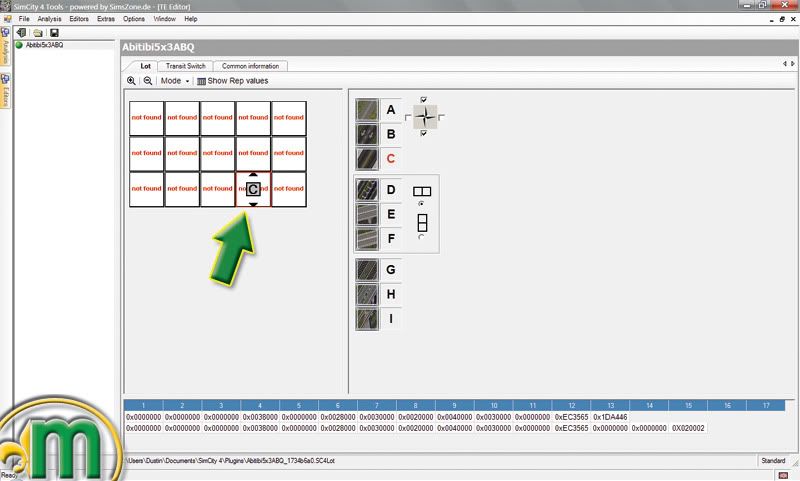Click the save disk icon in toolbar

click(x=54, y=32)
